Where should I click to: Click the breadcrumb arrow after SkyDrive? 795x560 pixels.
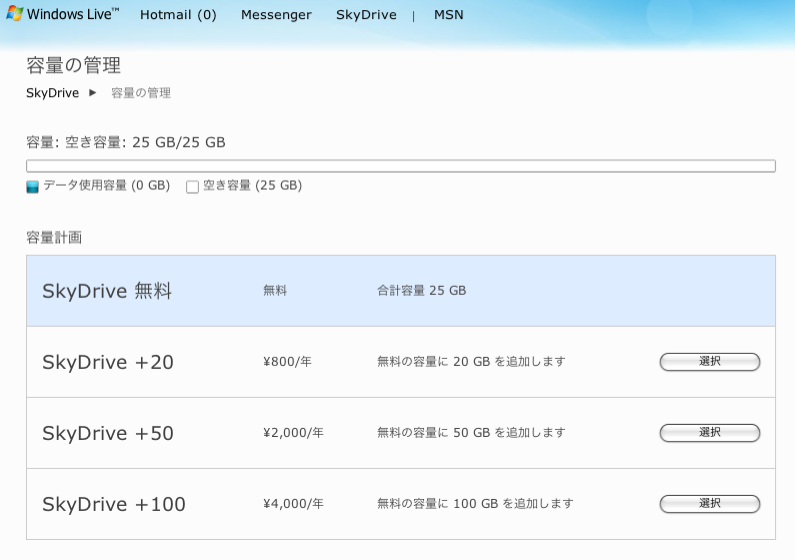coord(92,93)
